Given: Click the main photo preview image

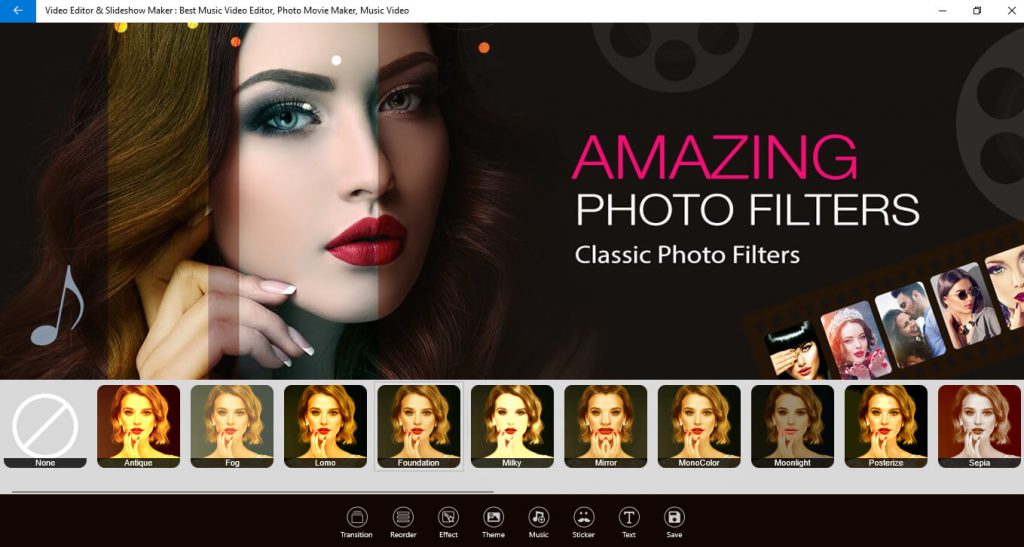Looking at the screenshot, I should pos(512,201).
